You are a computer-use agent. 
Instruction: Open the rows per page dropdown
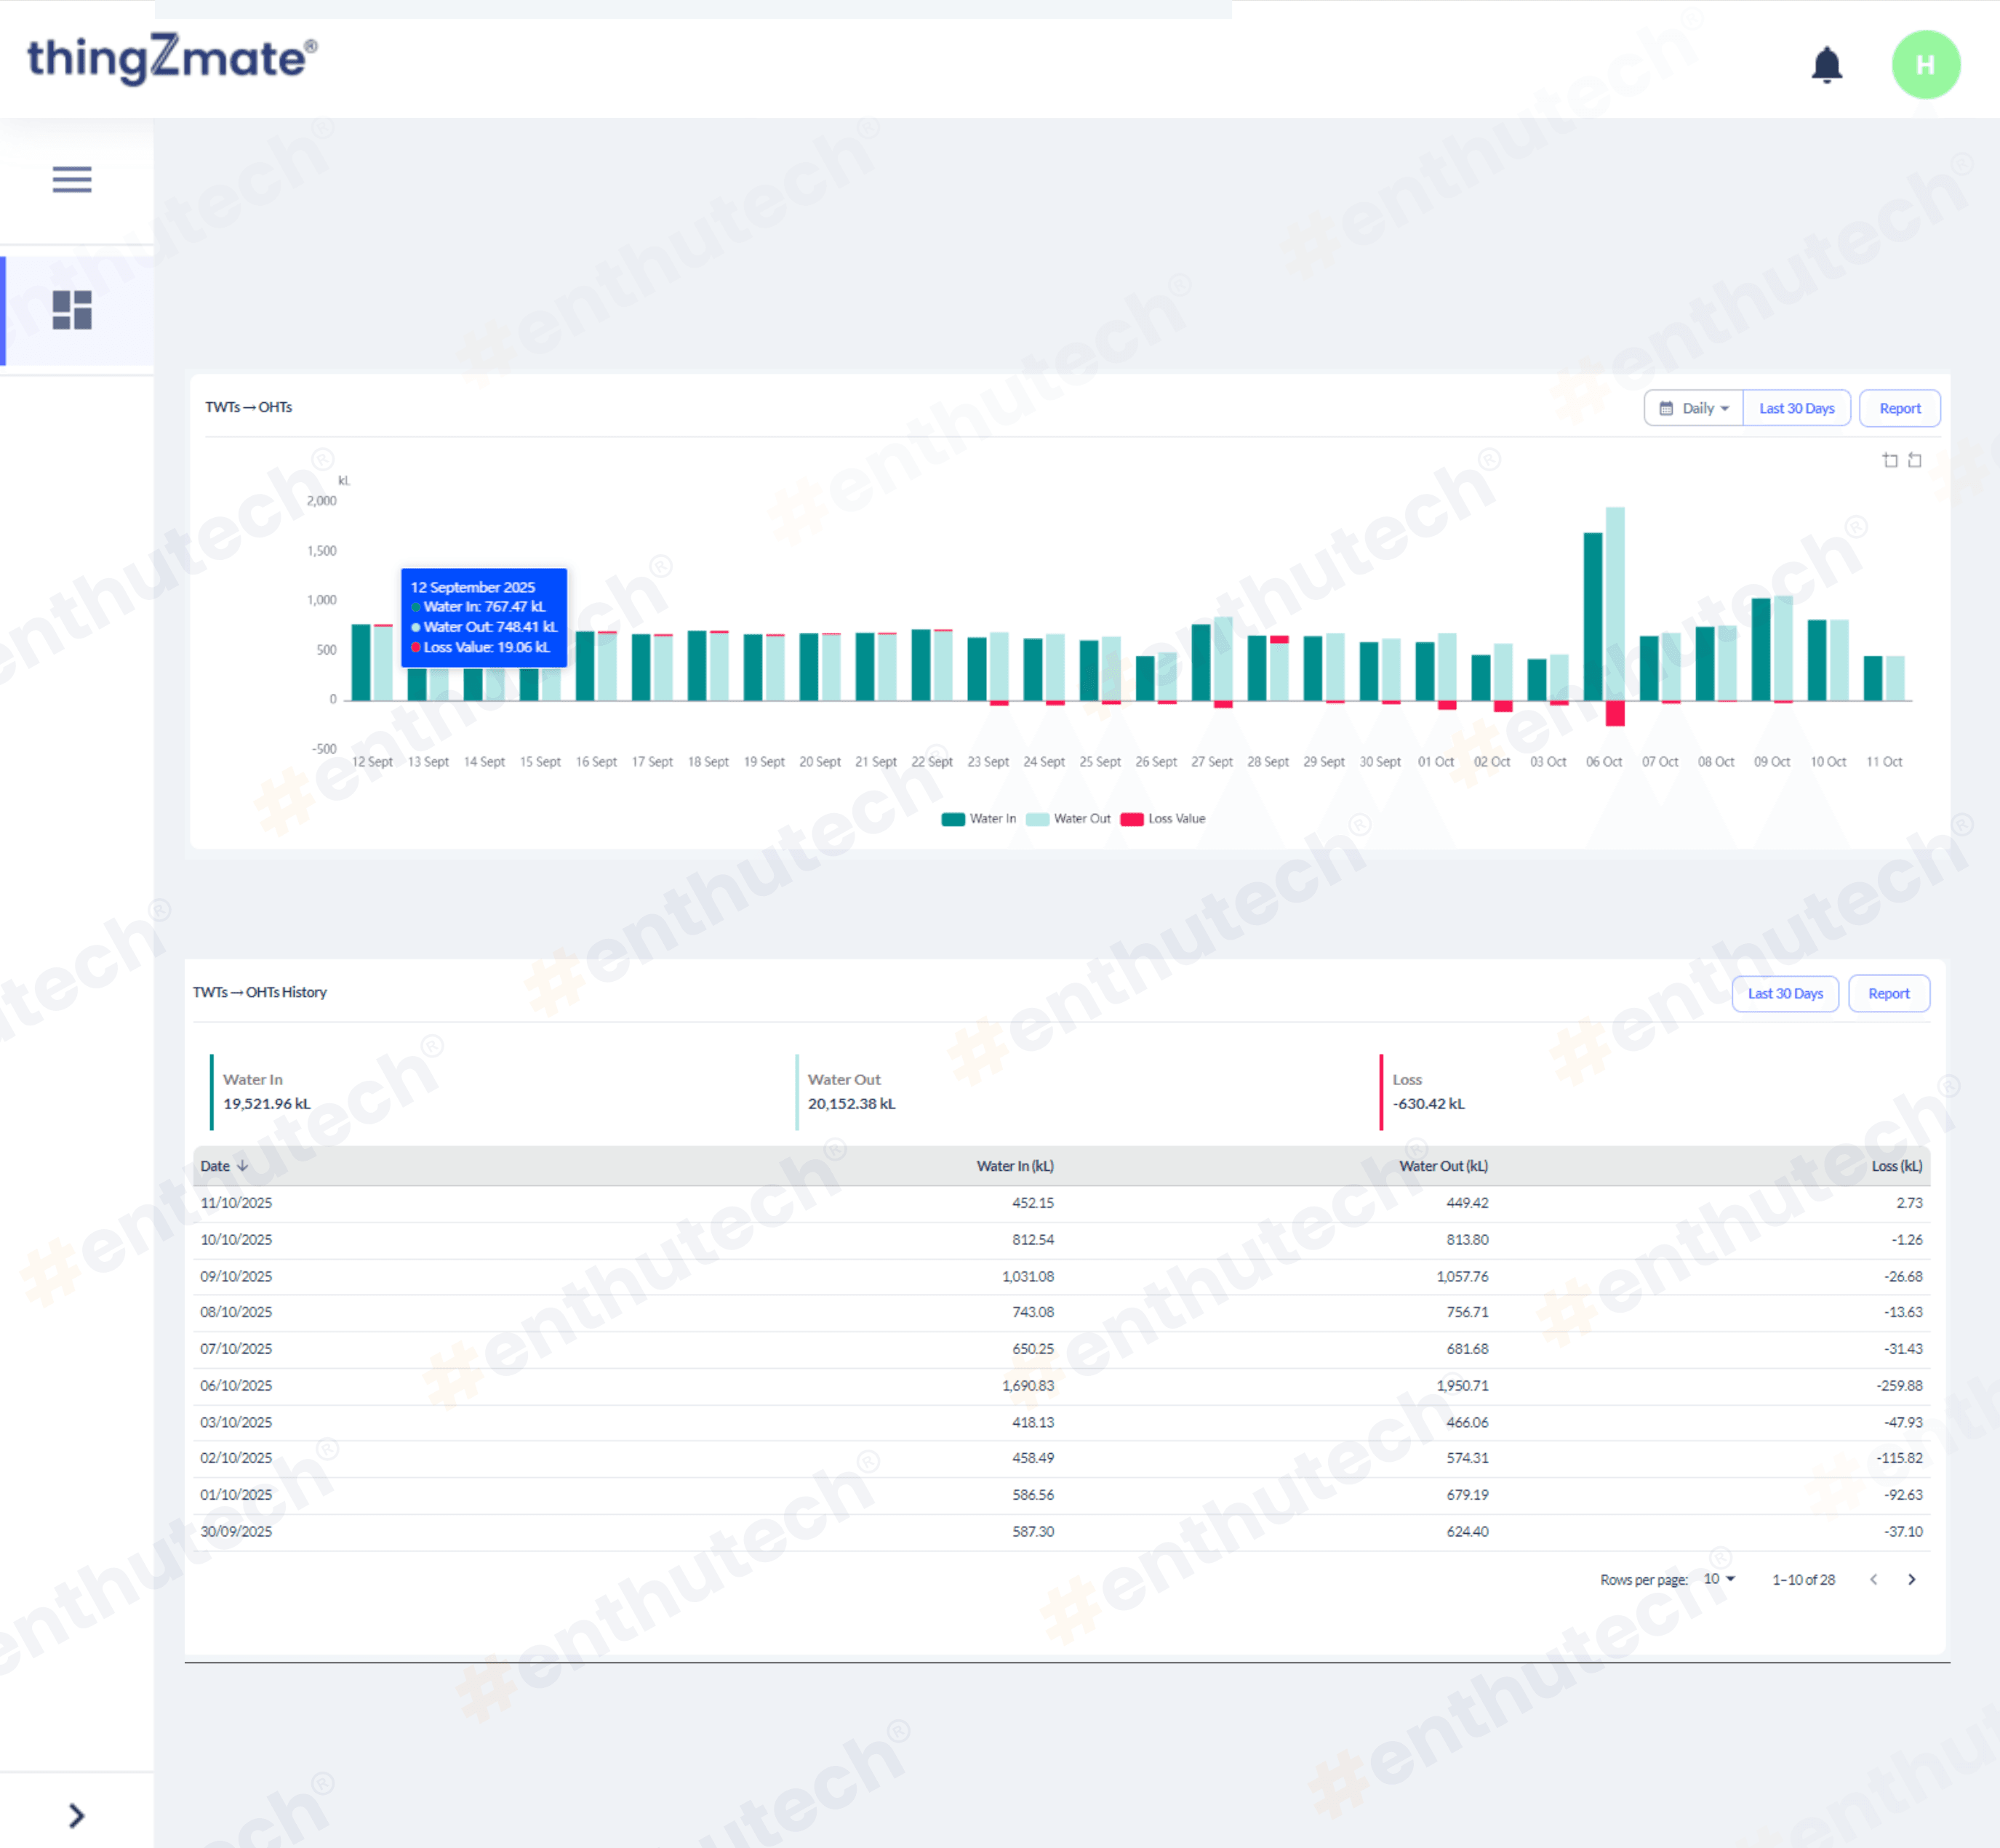click(x=1719, y=1579)
